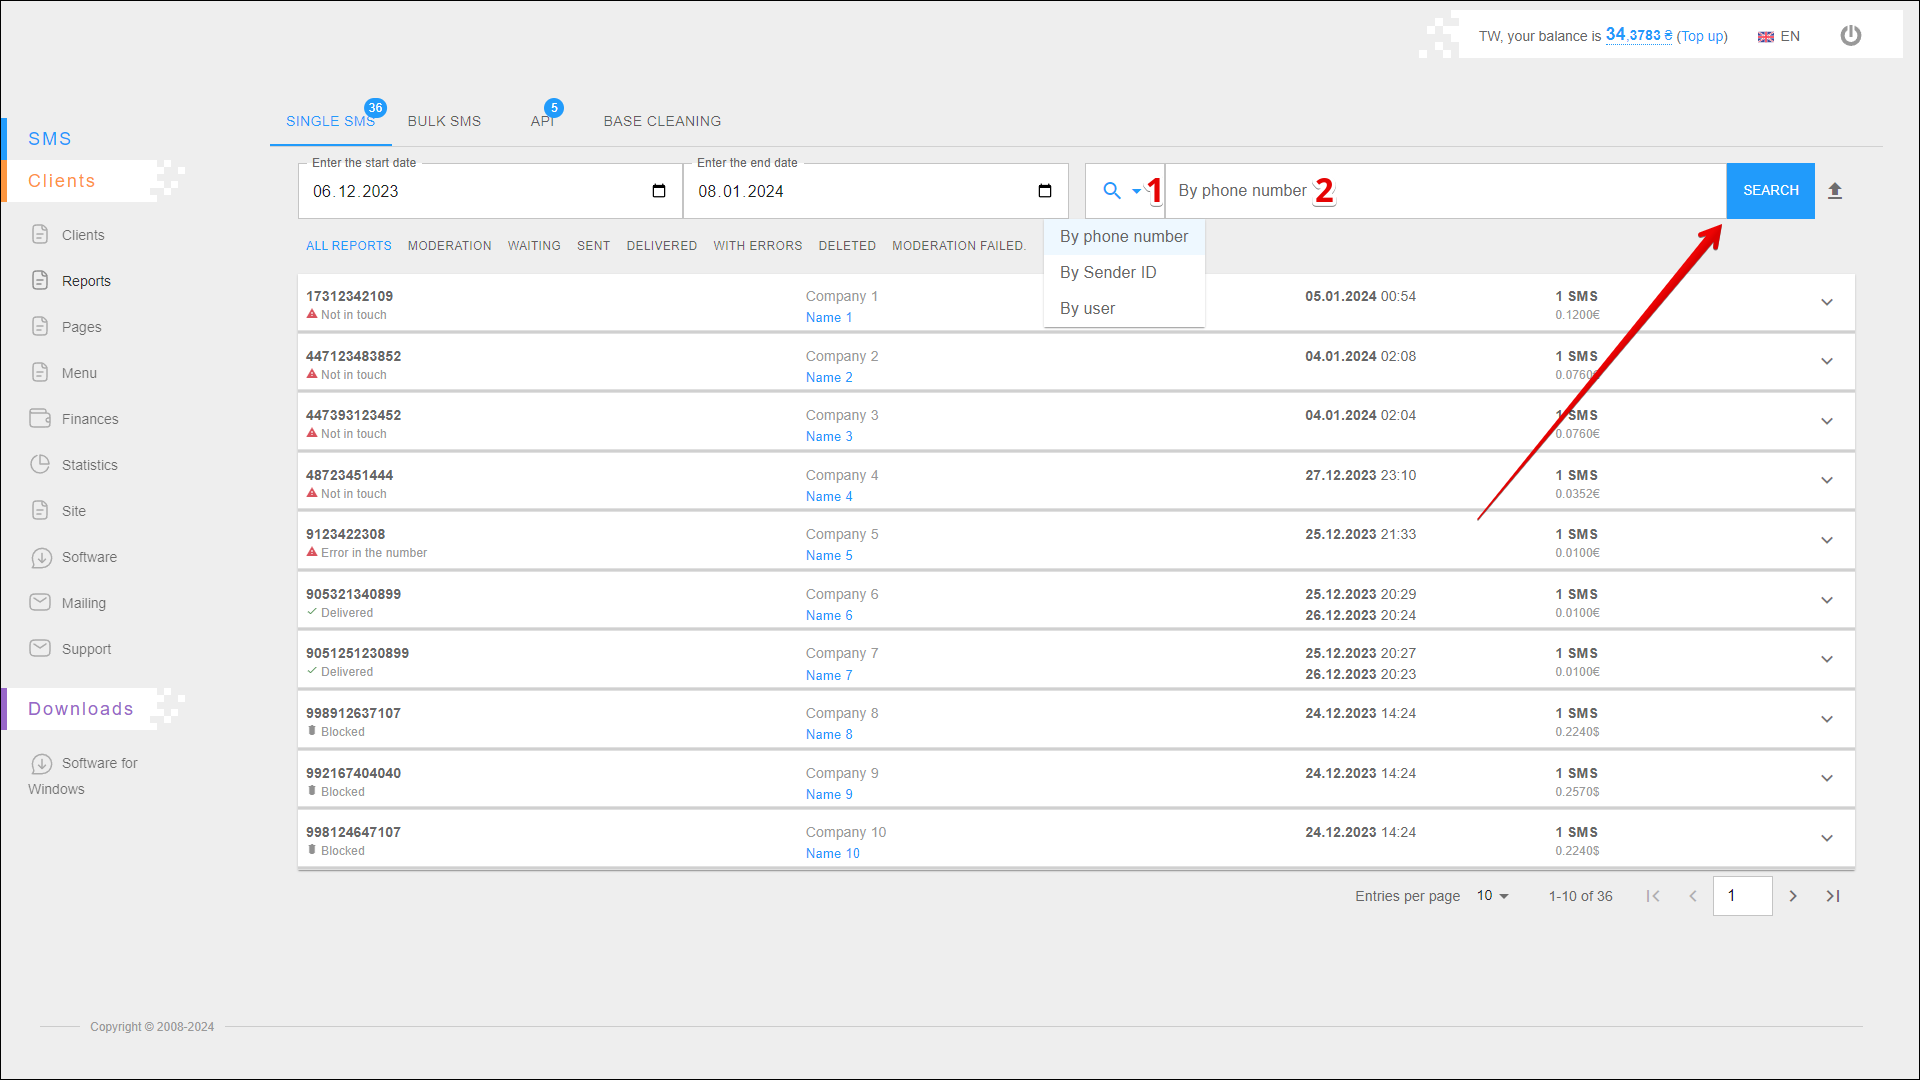The height and width of the screenshot is (1080, 1920).
Task: Expand the Company 6 report row
Action: 1826,600
